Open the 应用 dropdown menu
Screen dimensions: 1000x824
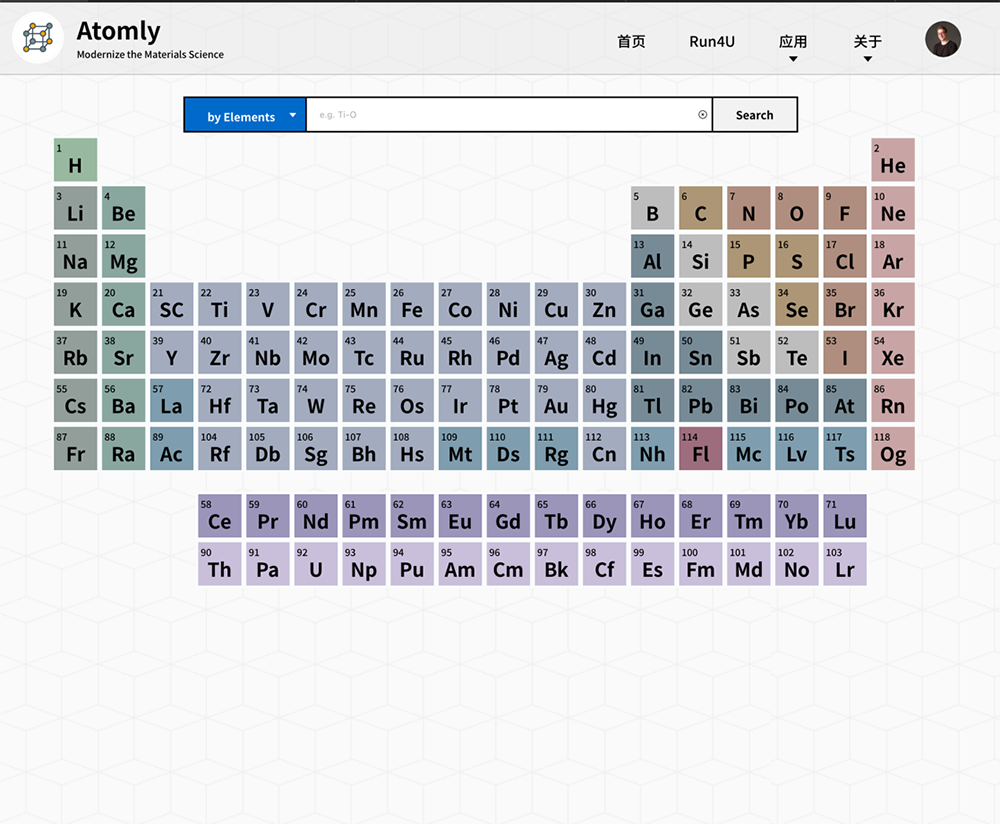click(793, 43)
